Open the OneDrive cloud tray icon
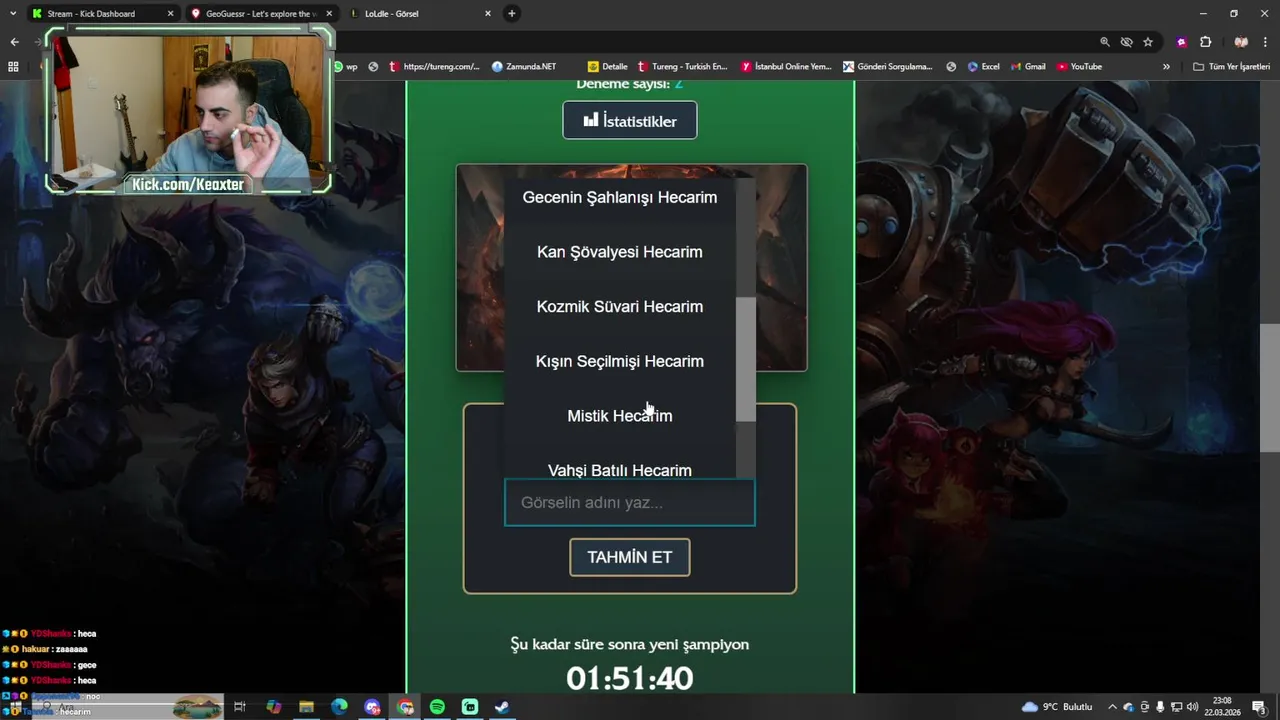This screenshot has width=1280, height=720. tap(1129, 707)
